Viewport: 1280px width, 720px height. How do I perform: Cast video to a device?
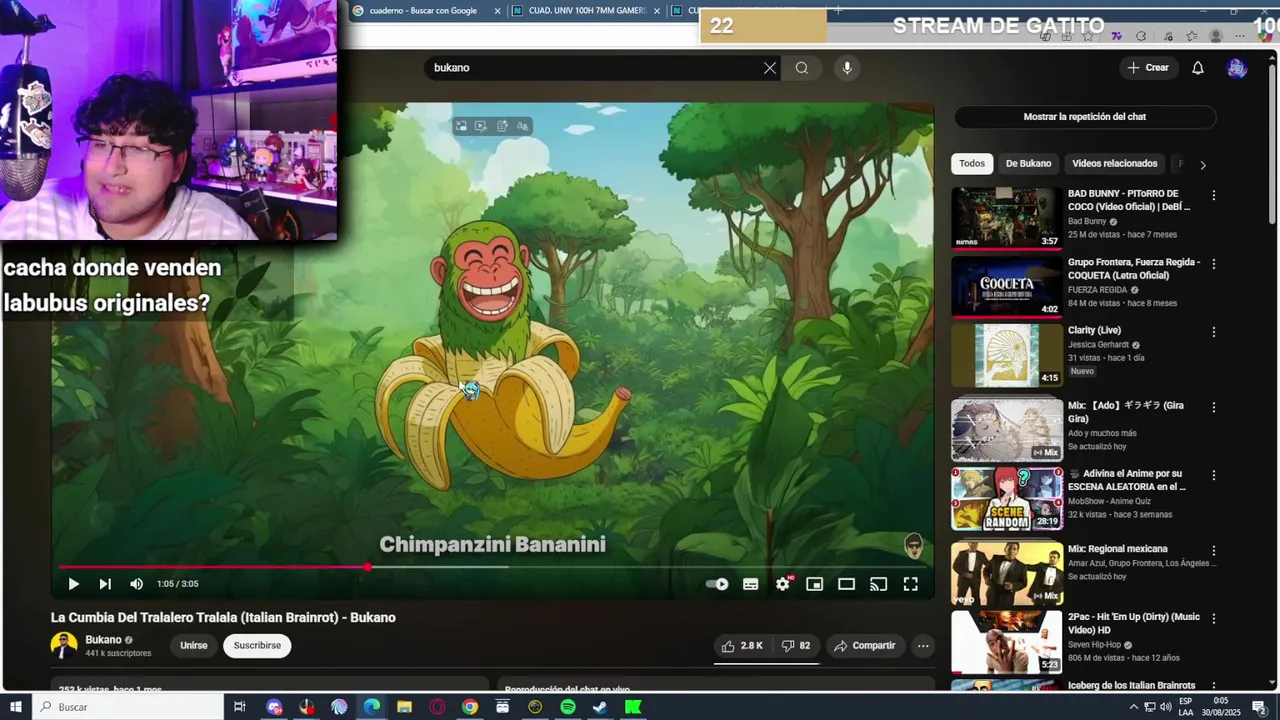879,584
